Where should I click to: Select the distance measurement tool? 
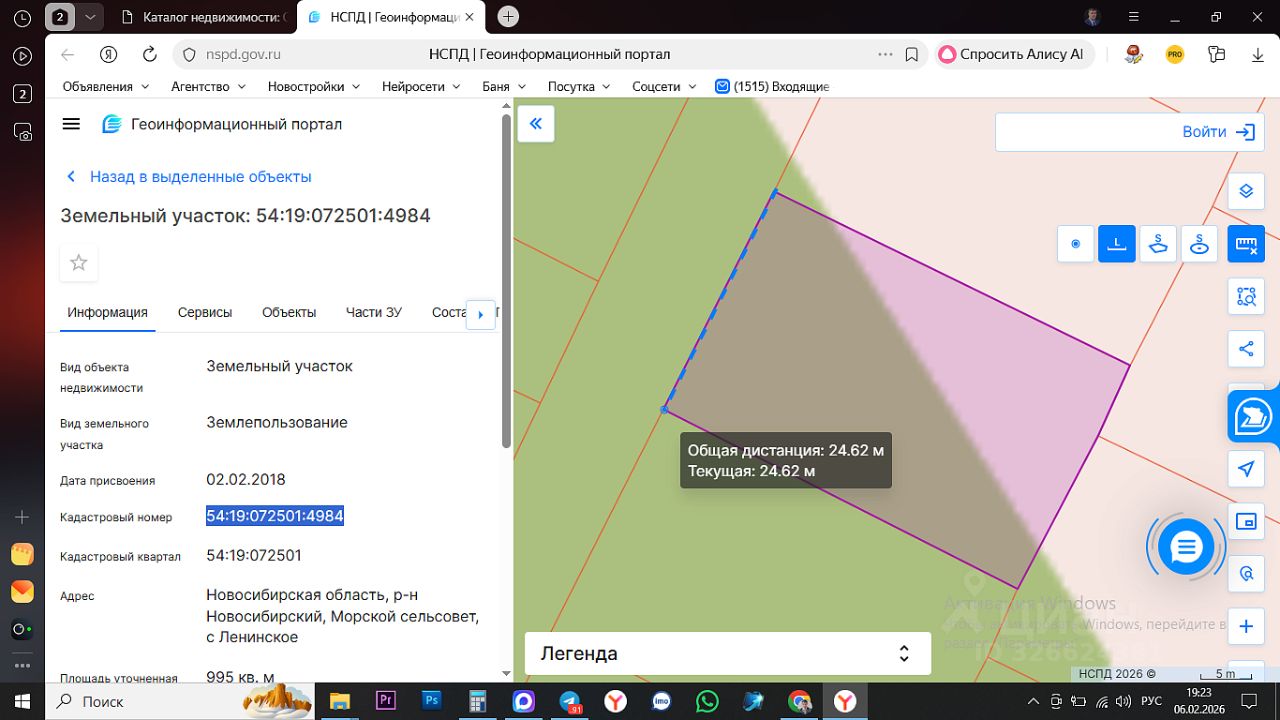[x=1117, y=243]
